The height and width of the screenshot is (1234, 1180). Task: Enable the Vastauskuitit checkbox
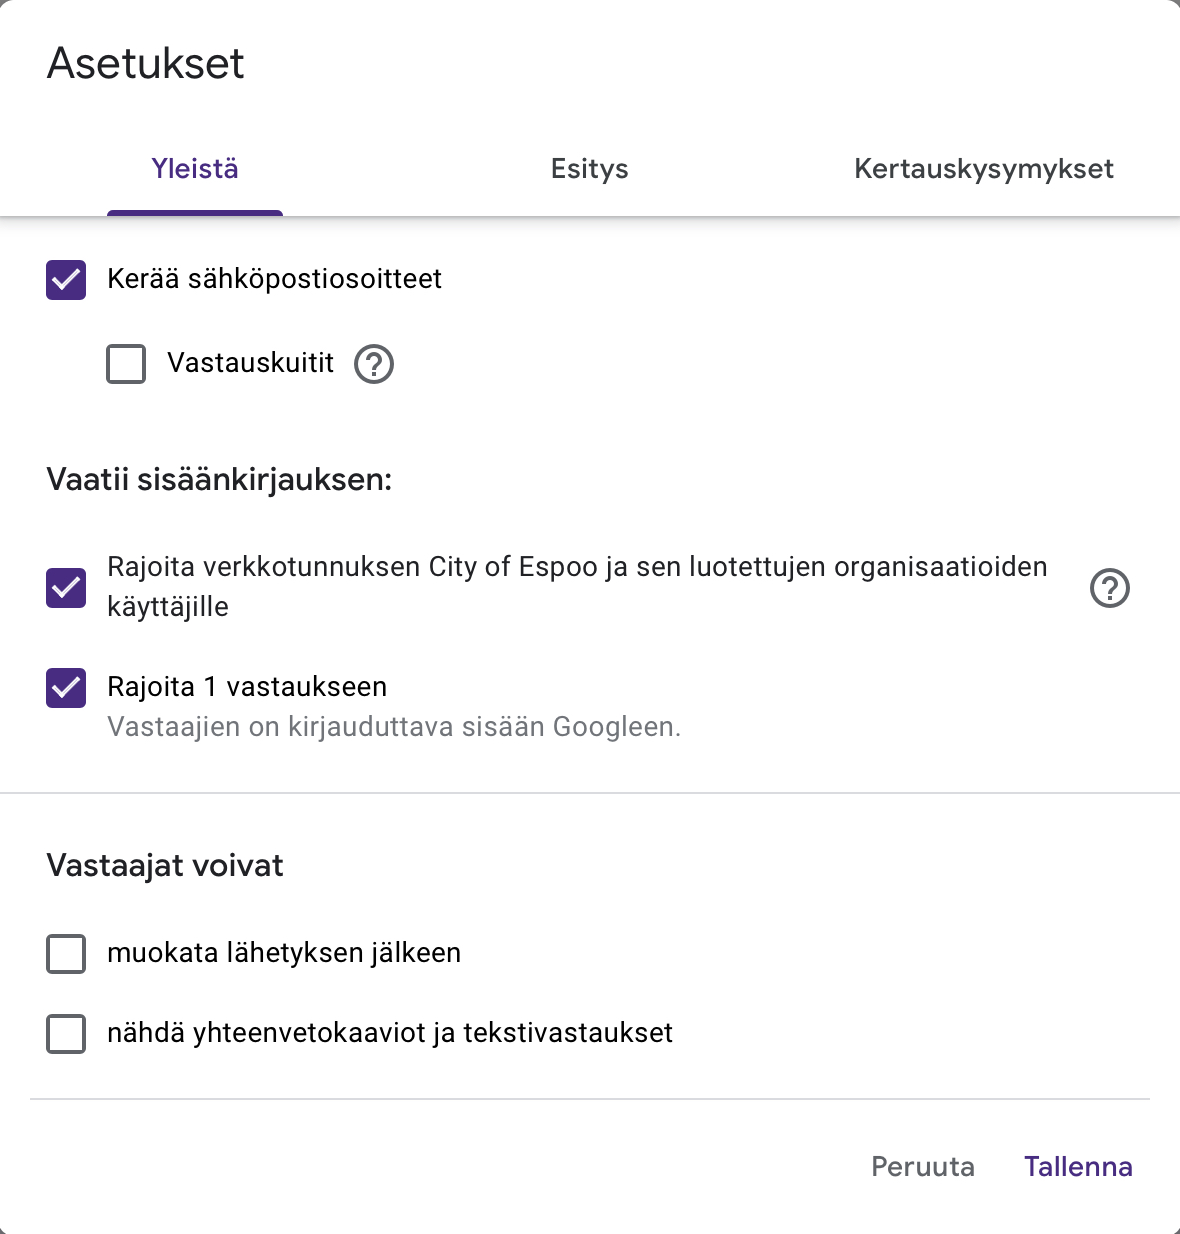click(x=126, y=364)
